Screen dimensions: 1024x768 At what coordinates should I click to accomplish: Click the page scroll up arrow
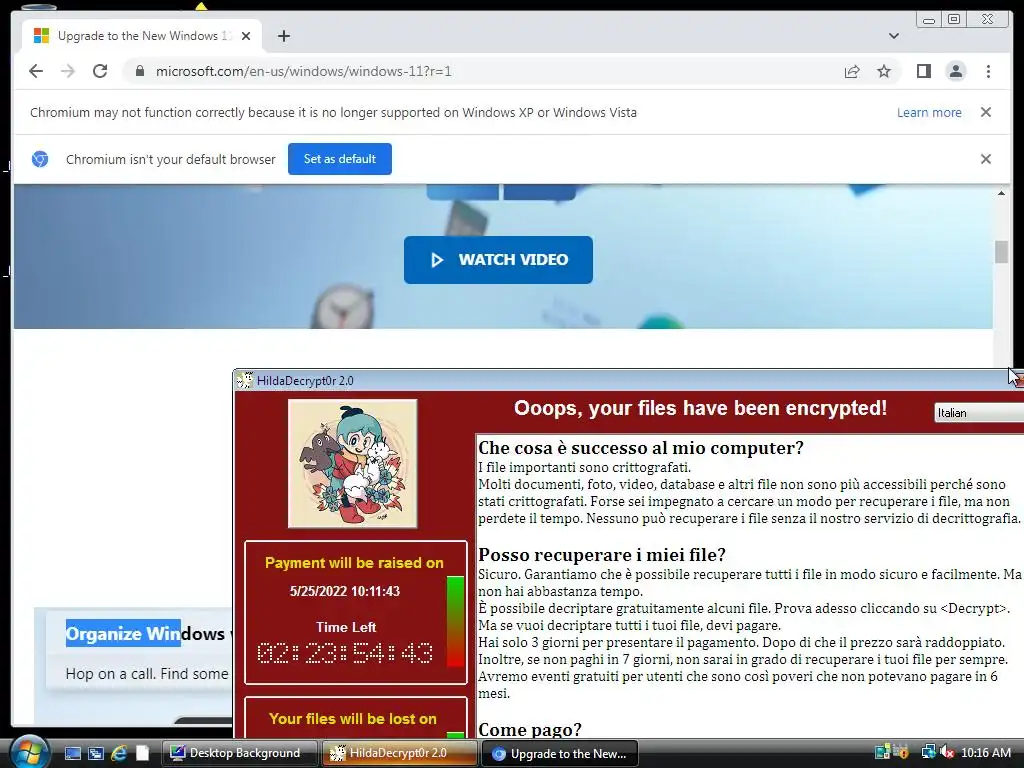[1001, 193]
